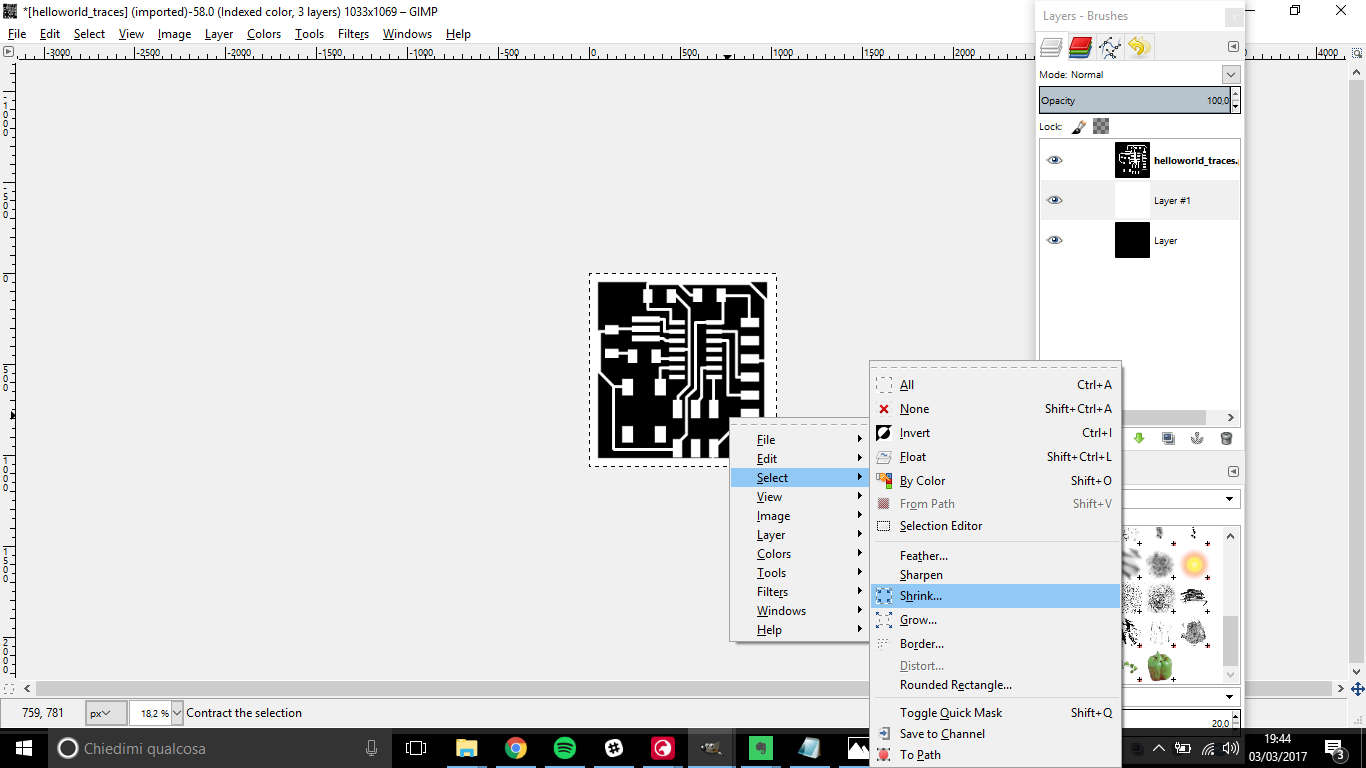This screenshot has height=768, width=1366.
Task: Open the Undo History tab icon
Action: pyautogui.click(x=1138, y=46)
